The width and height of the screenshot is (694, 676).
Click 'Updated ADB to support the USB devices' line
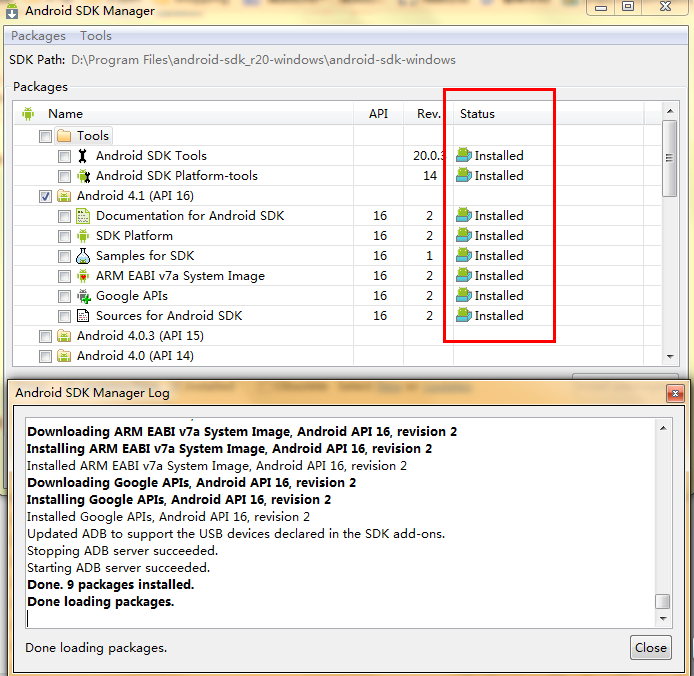click(236, 534)
